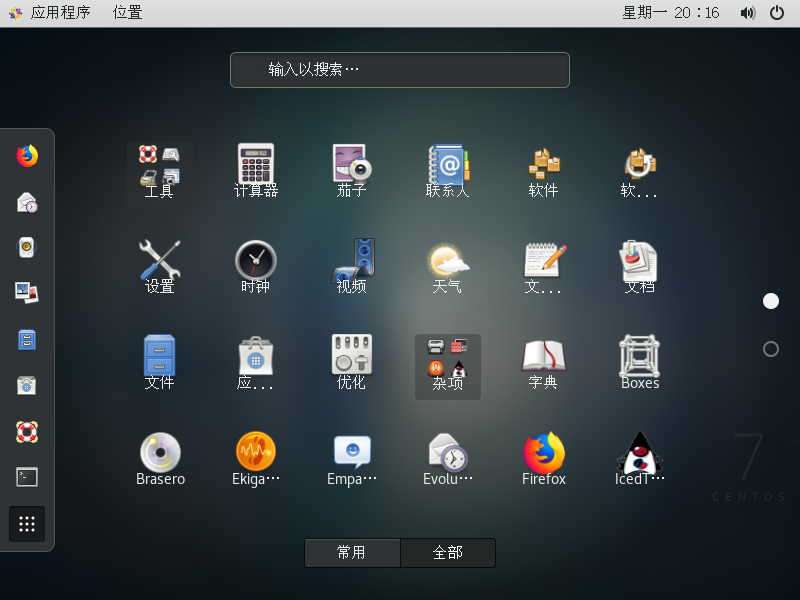Open the lifebuoy help icon in dock
Screen dimensions: 800x600
pos(27,432)
